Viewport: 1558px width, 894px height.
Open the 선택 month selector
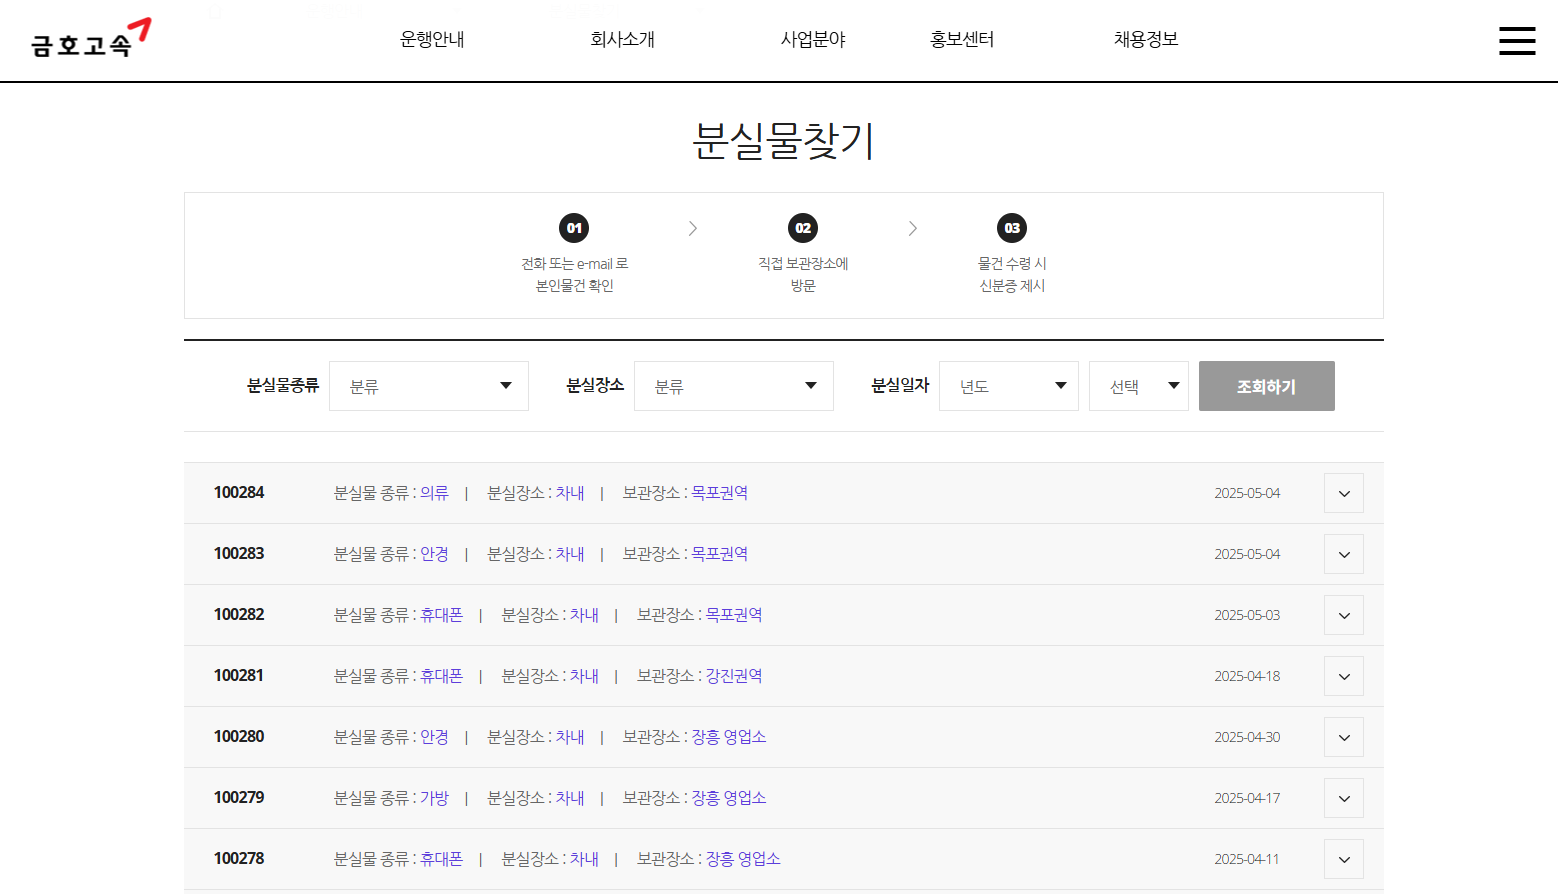click(1138, 386)
